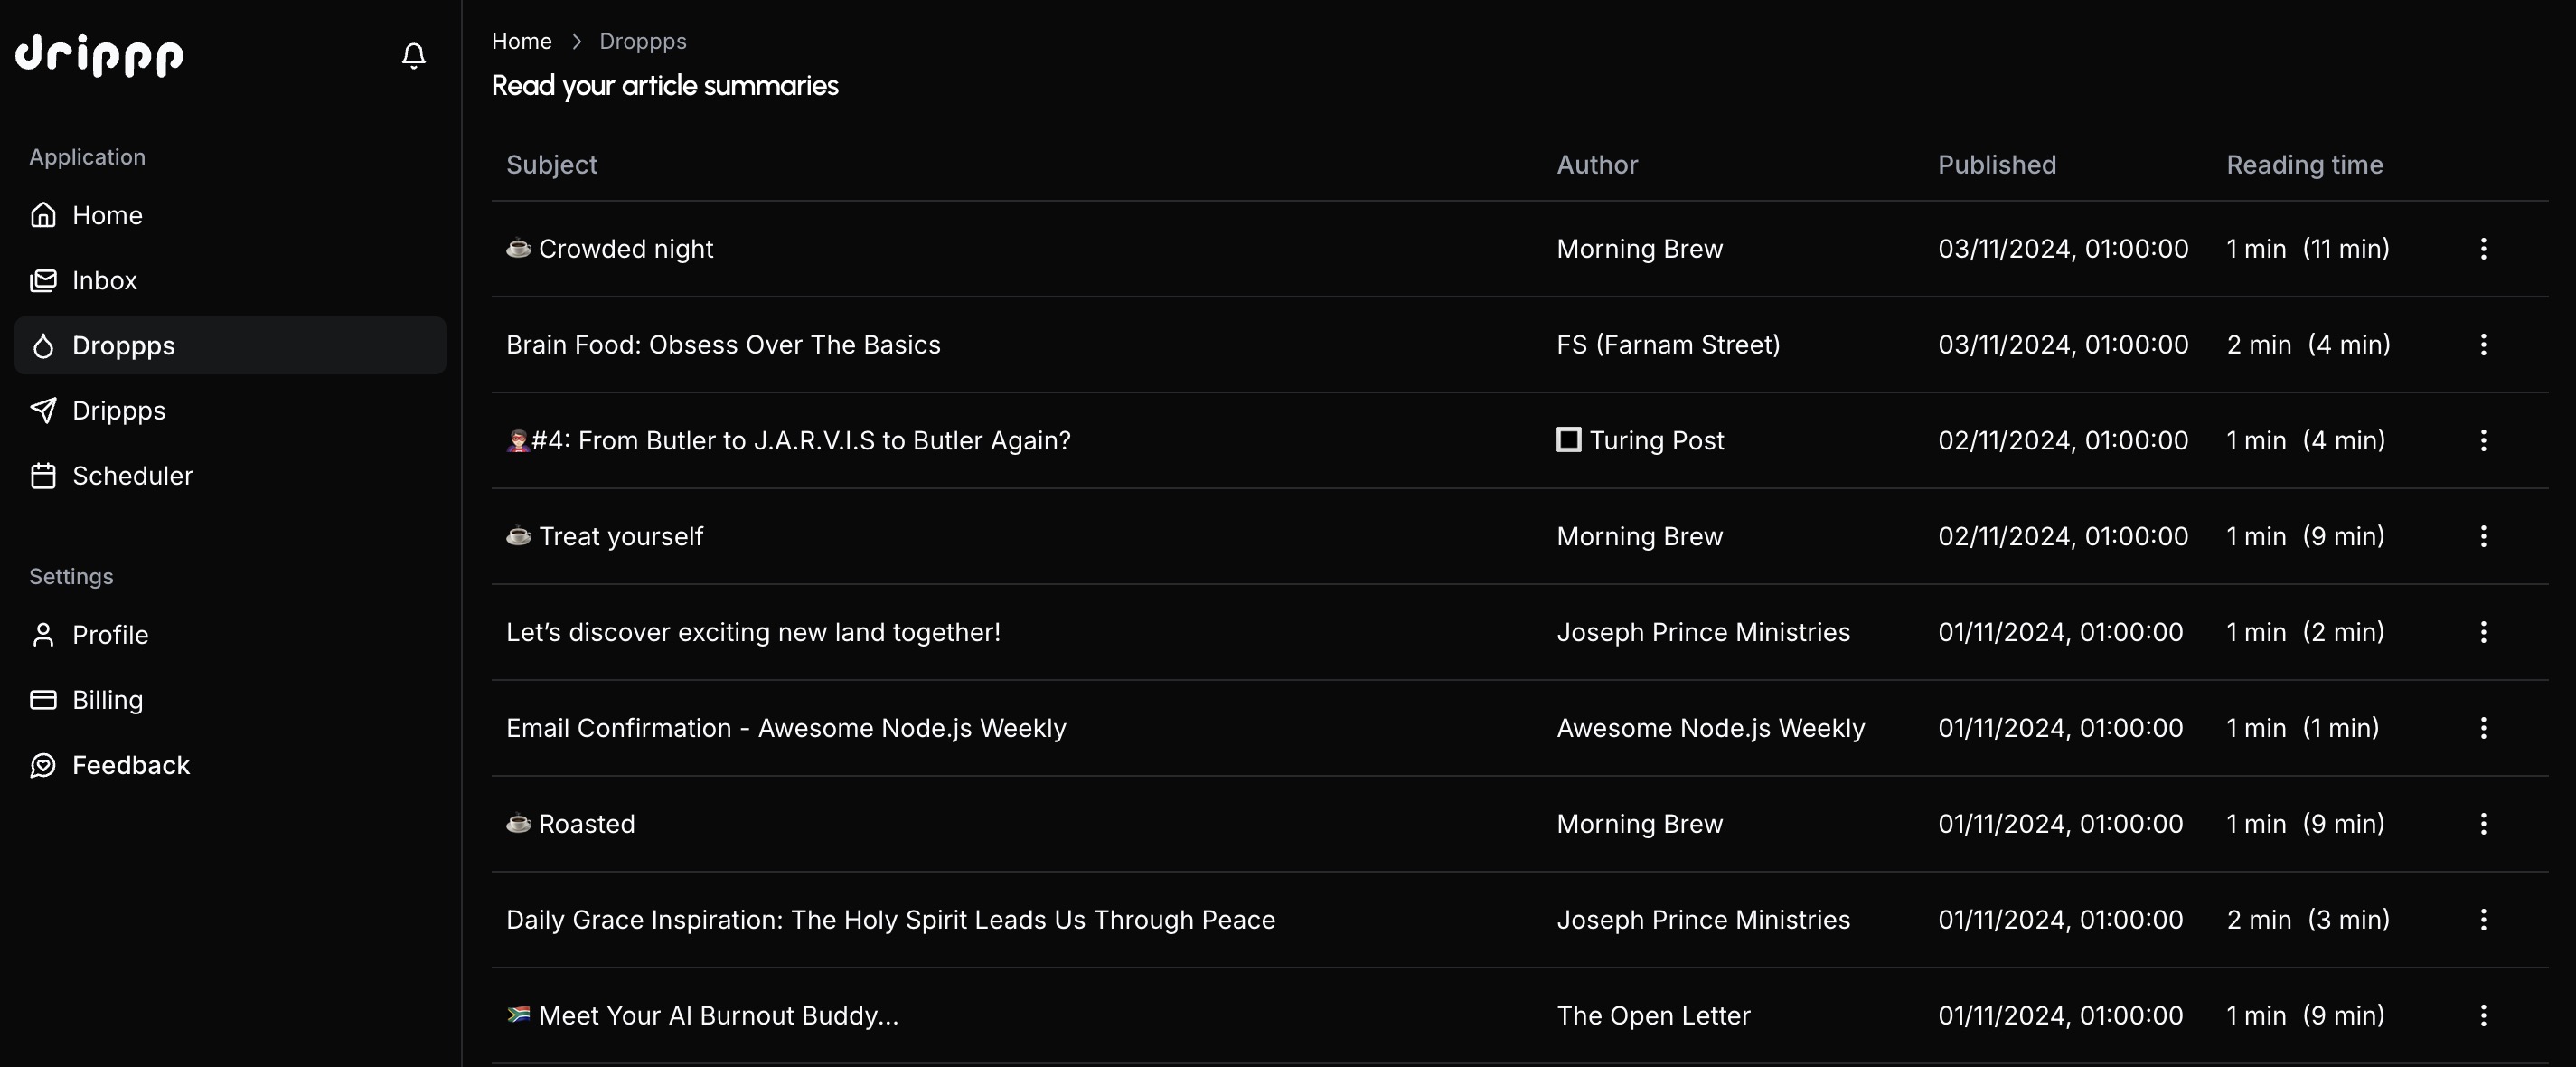Select Drippps in the sidebar
This screenshot has height=1067, width=2576.
230,411
